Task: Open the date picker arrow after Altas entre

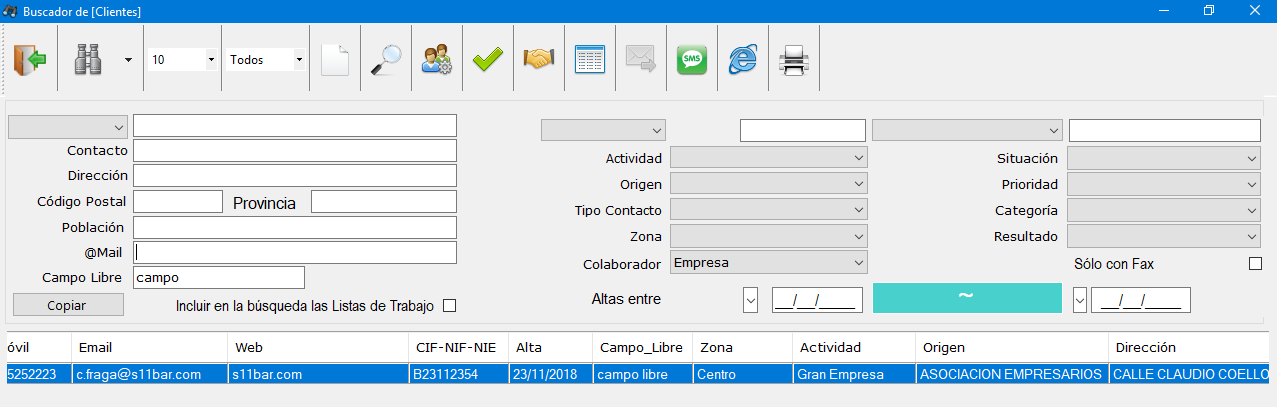Action: click(x=751, y=299)
